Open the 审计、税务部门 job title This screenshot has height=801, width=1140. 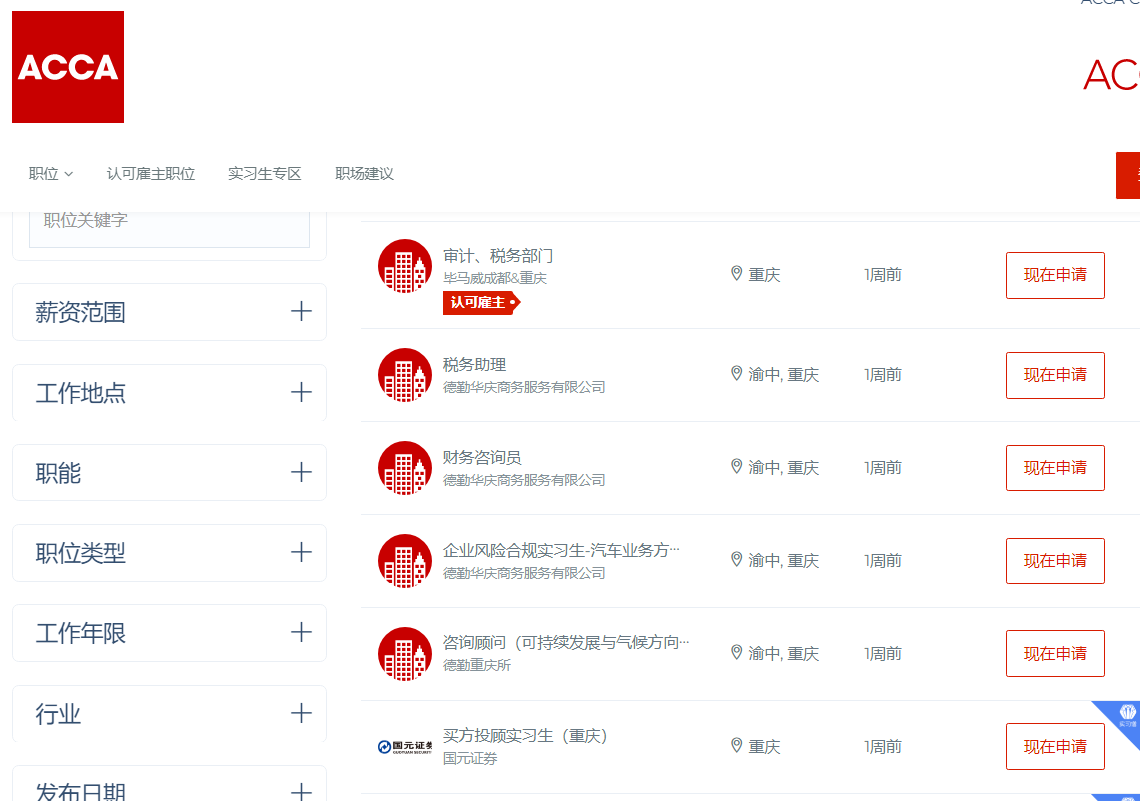coord(498,256)
